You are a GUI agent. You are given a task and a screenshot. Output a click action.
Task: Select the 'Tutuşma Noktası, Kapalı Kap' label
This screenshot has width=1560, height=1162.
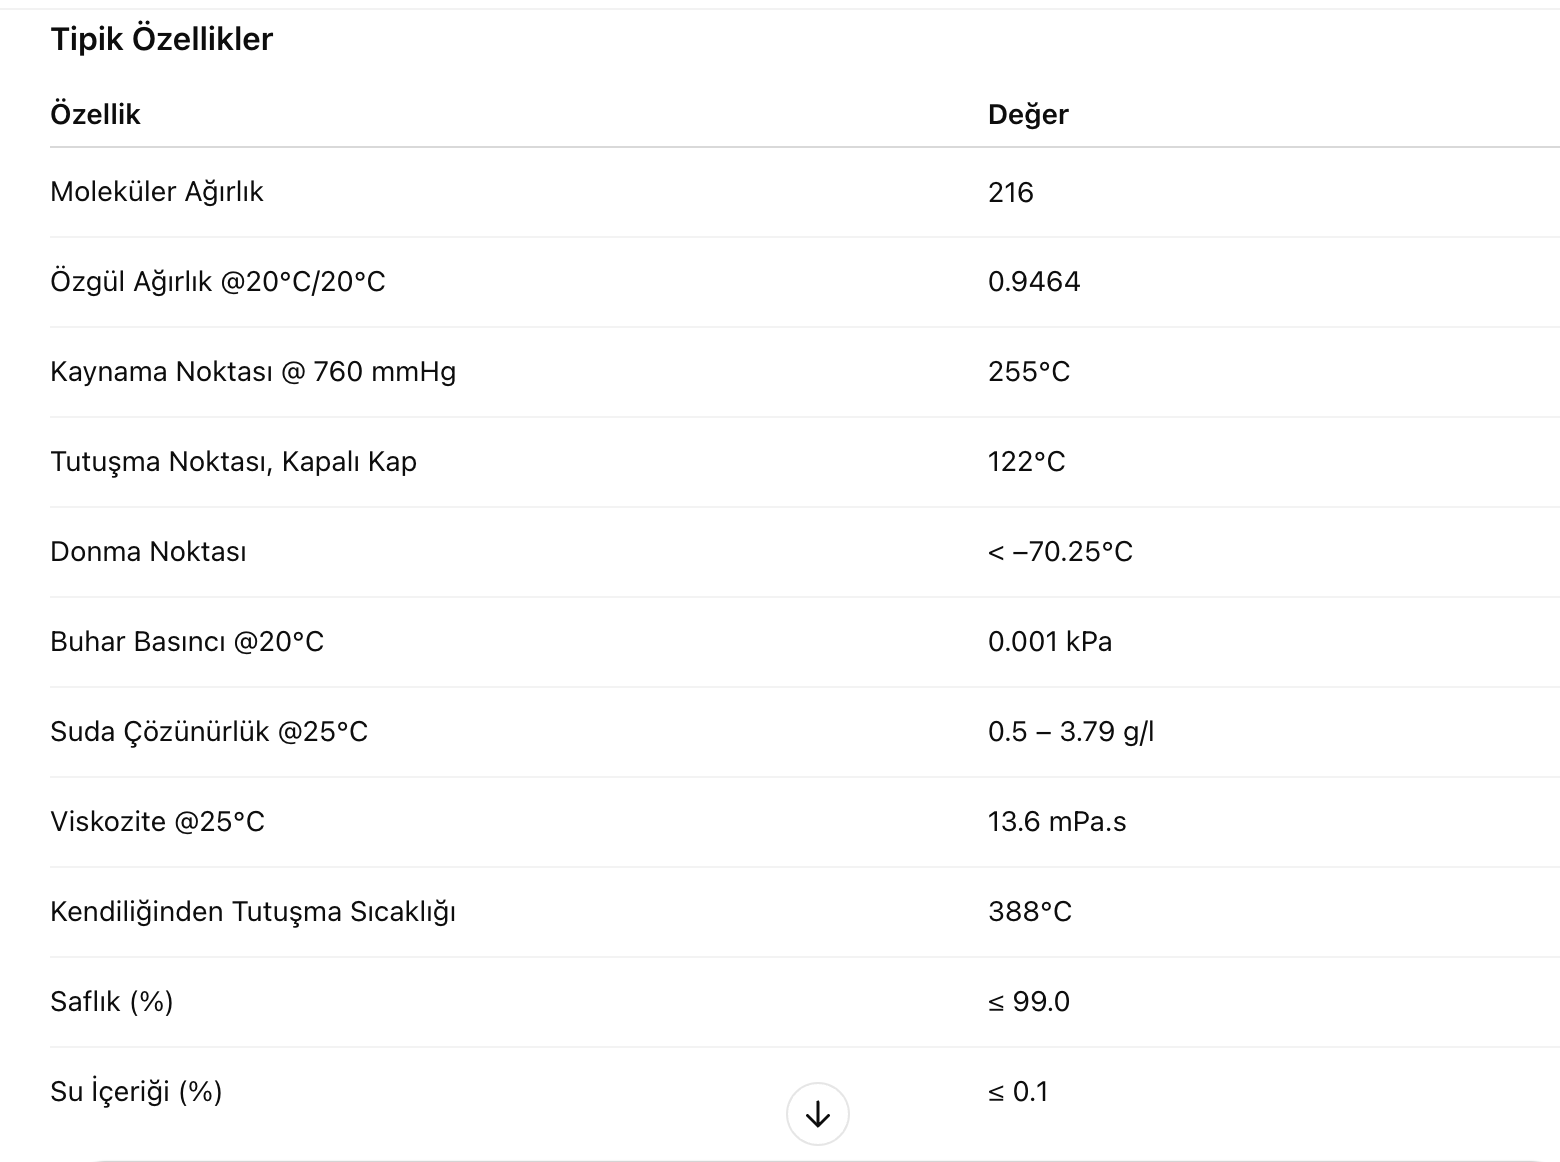[x=233, y=462]
